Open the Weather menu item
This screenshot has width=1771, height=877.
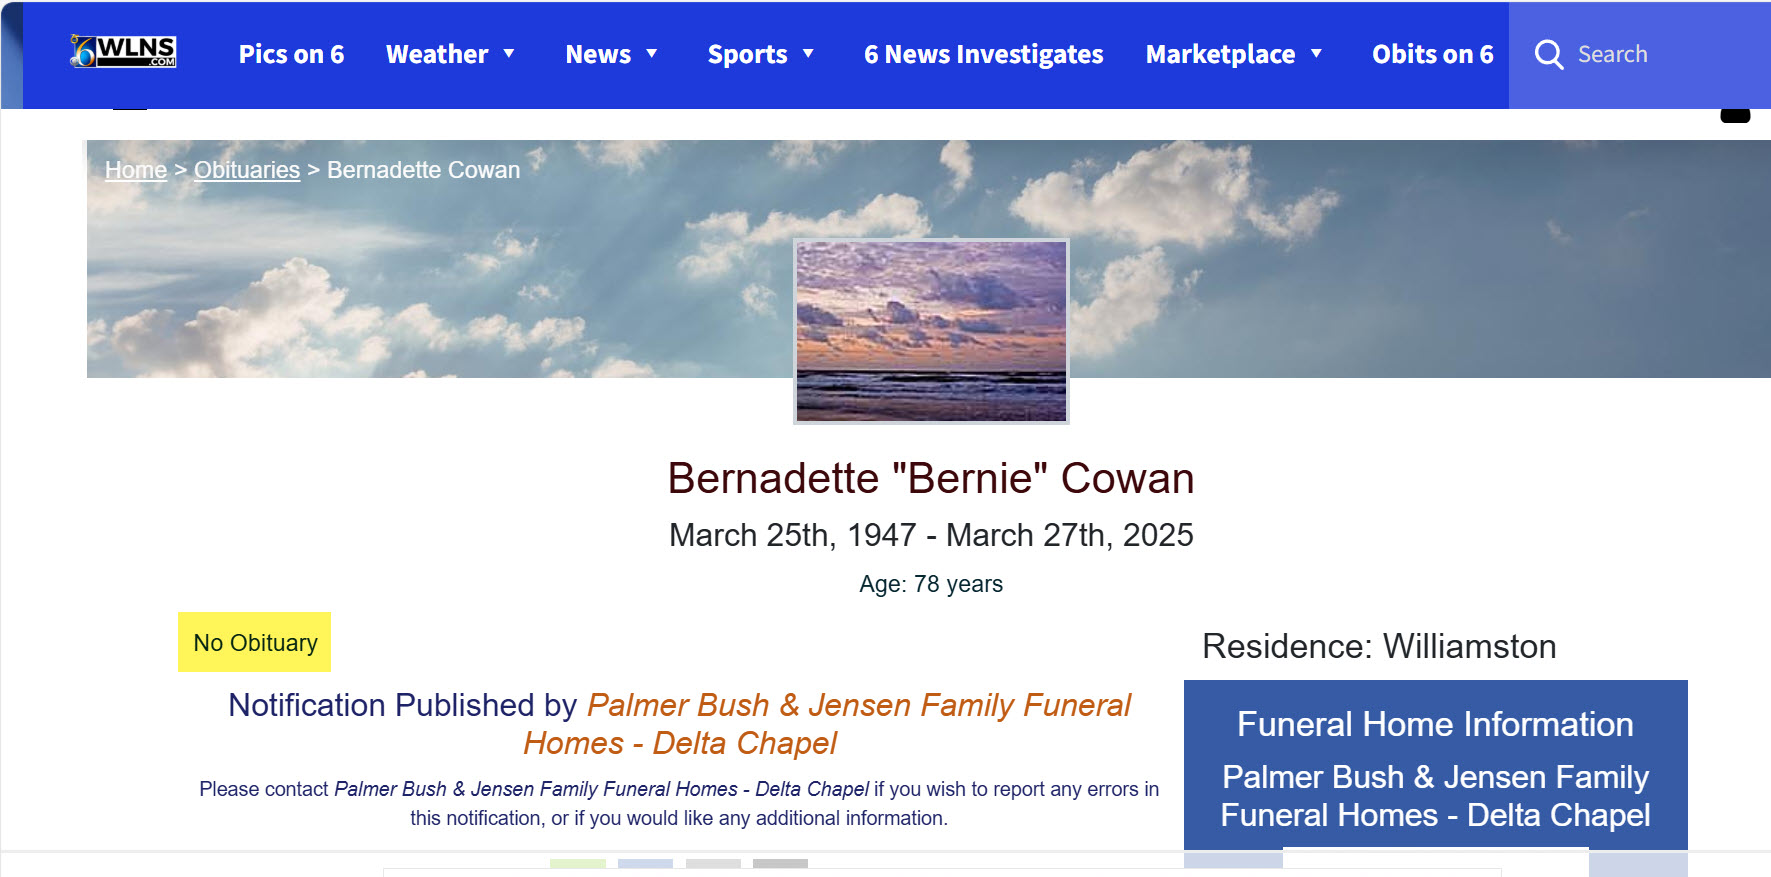click(437, 54)
